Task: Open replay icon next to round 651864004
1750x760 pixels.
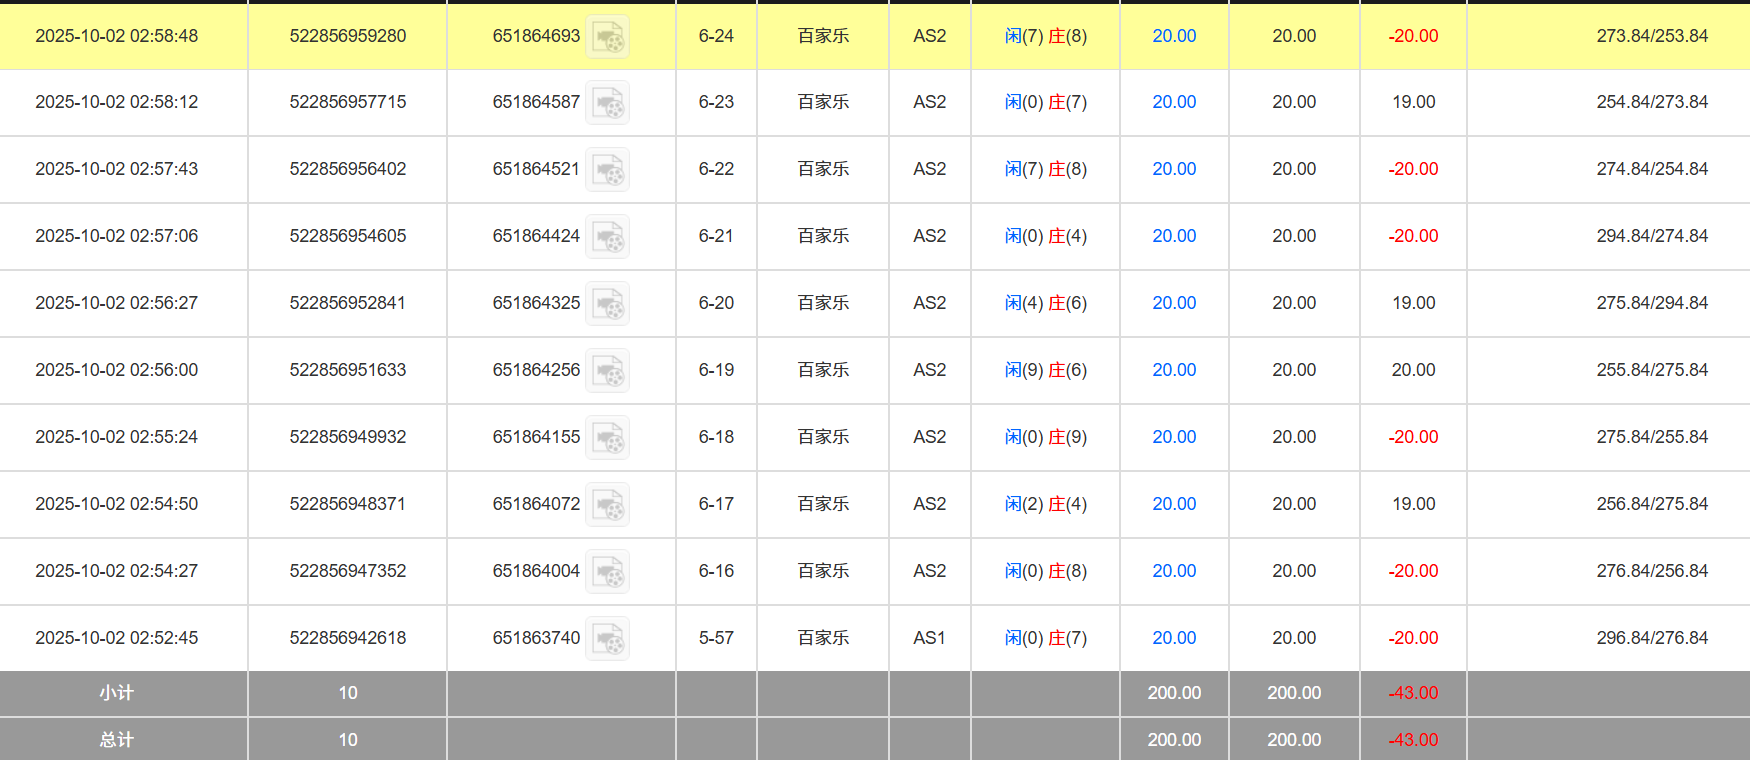Action: pyautogui.click(x=607, y=572)
